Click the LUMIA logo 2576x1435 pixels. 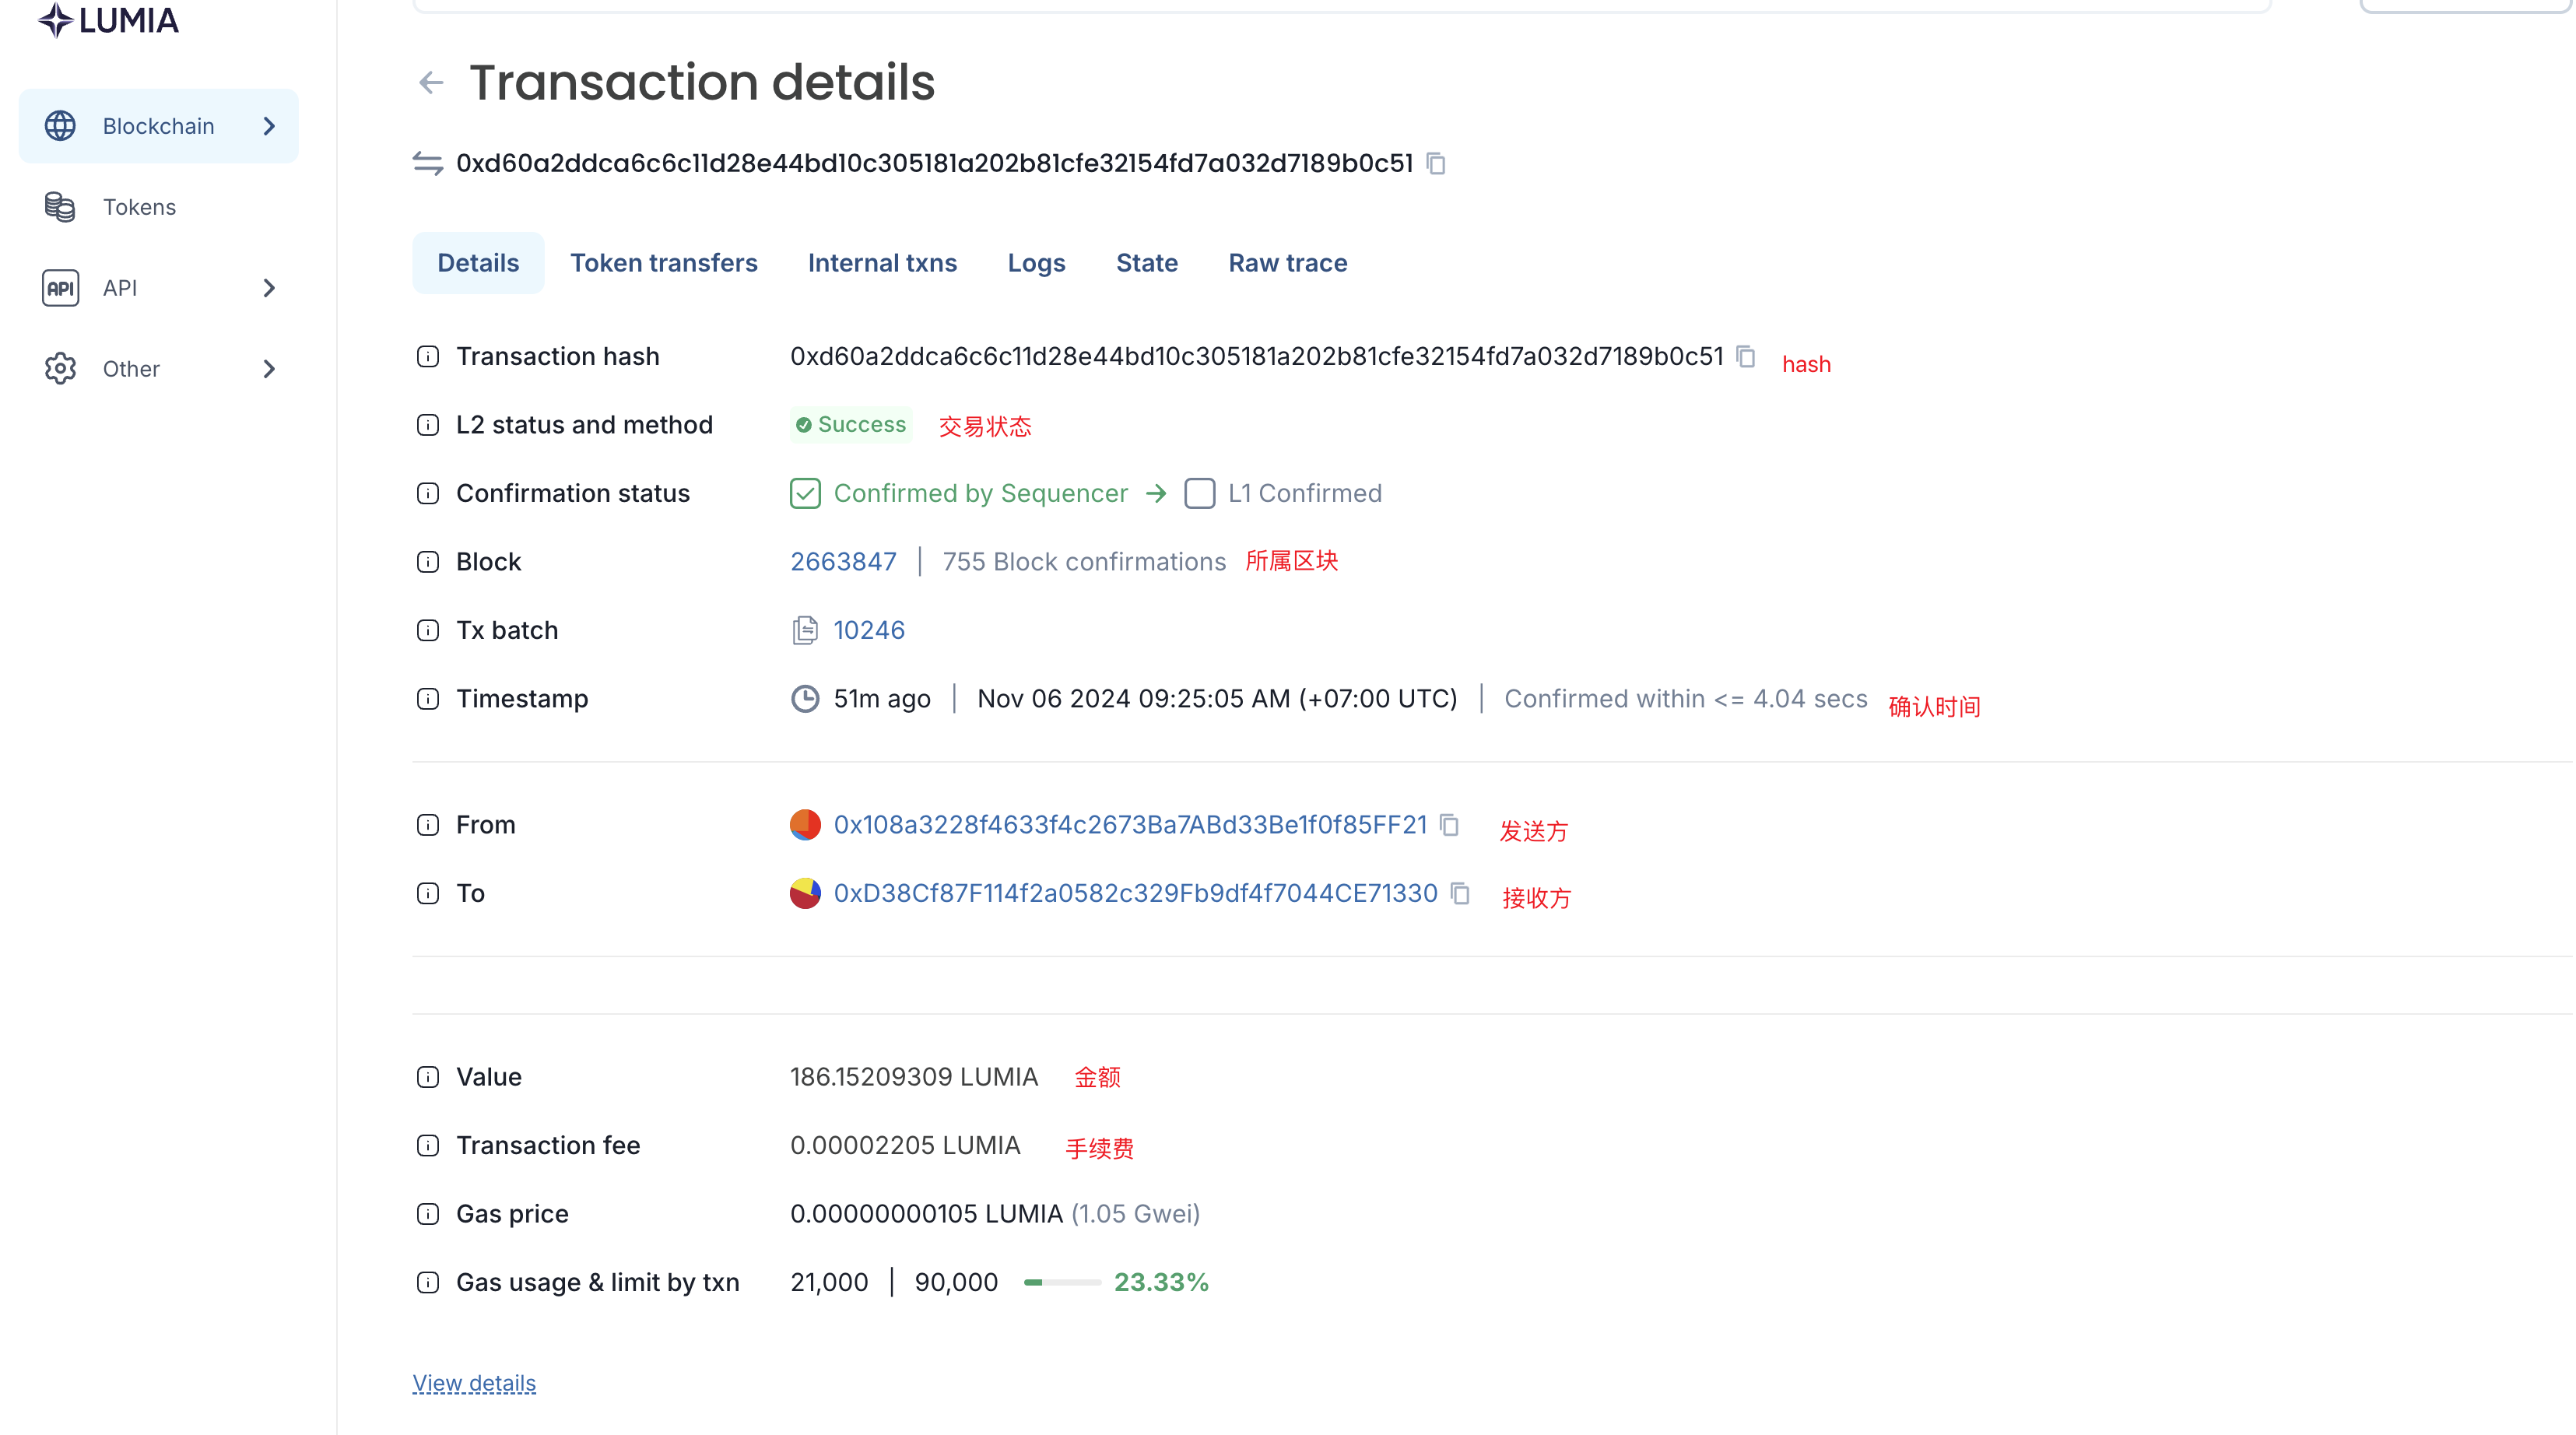click(108, 20)
